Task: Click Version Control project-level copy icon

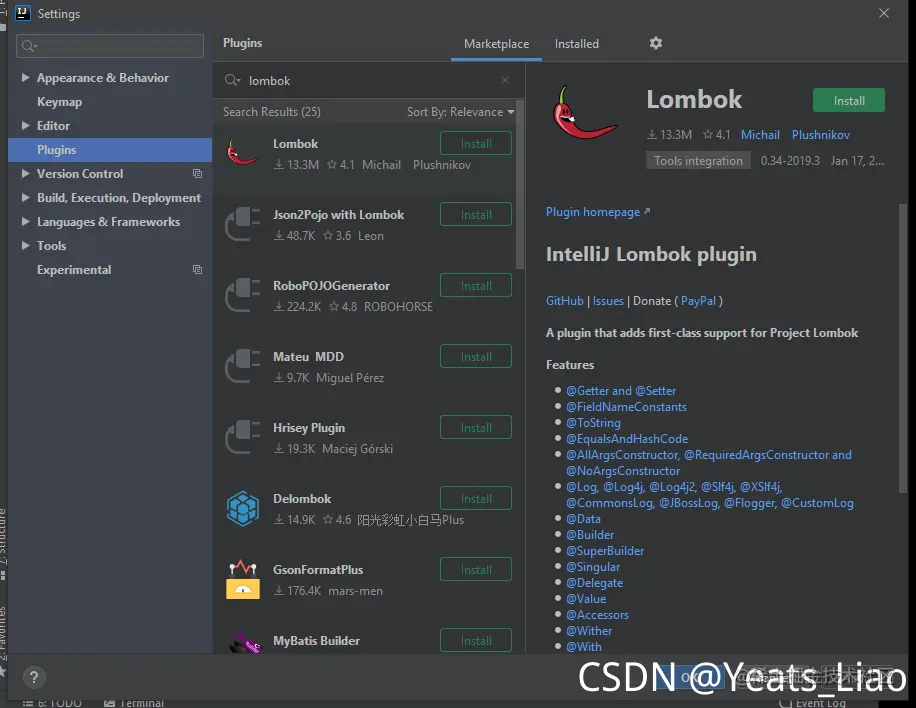Action: tap(197, 173)
